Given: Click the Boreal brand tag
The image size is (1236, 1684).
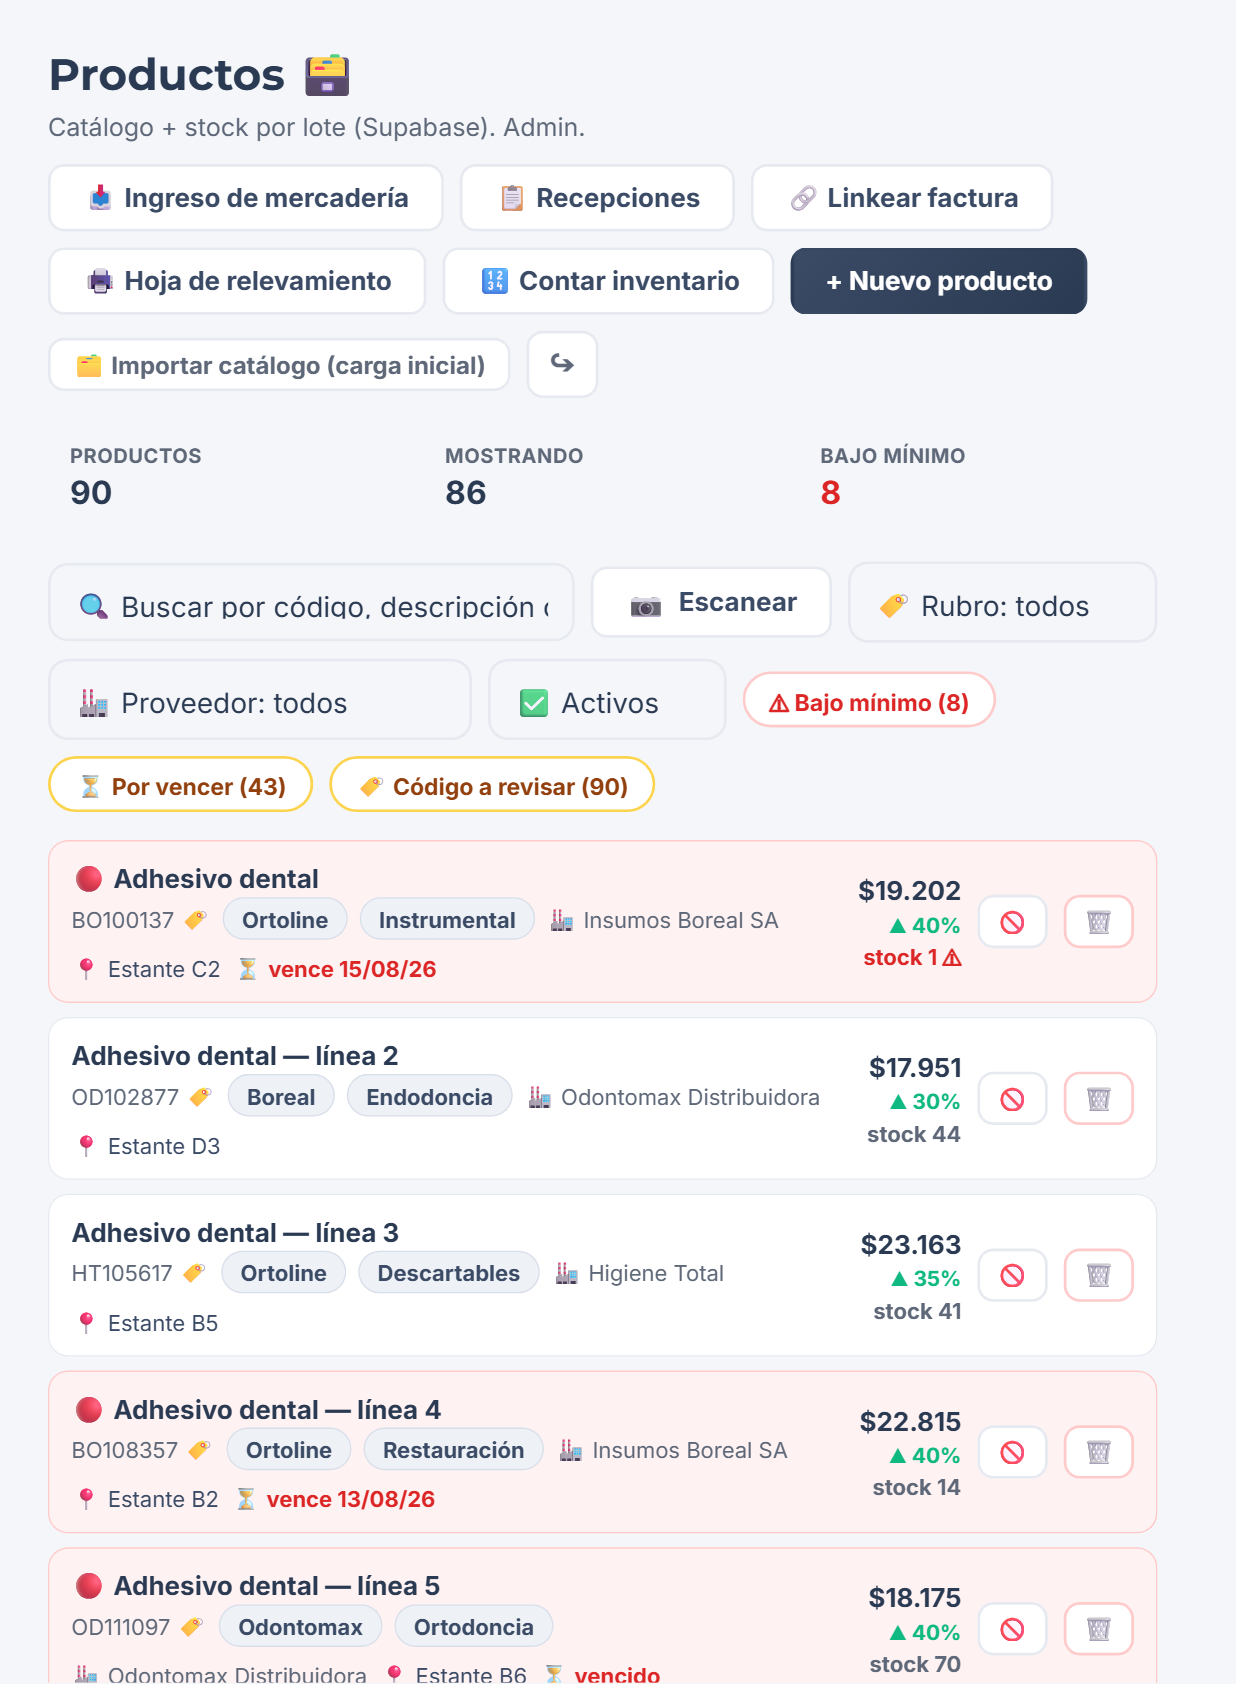Looking at the screenshot, I should point(281,1097).
